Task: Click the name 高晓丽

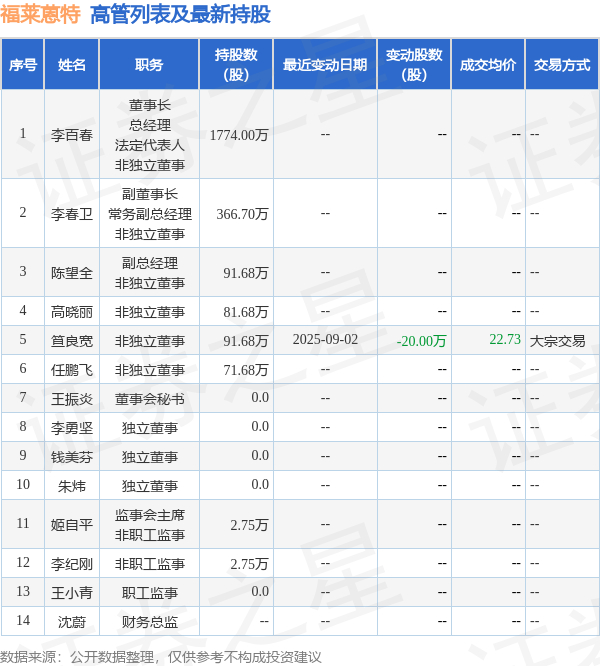Action: click(x=72, y=312)
